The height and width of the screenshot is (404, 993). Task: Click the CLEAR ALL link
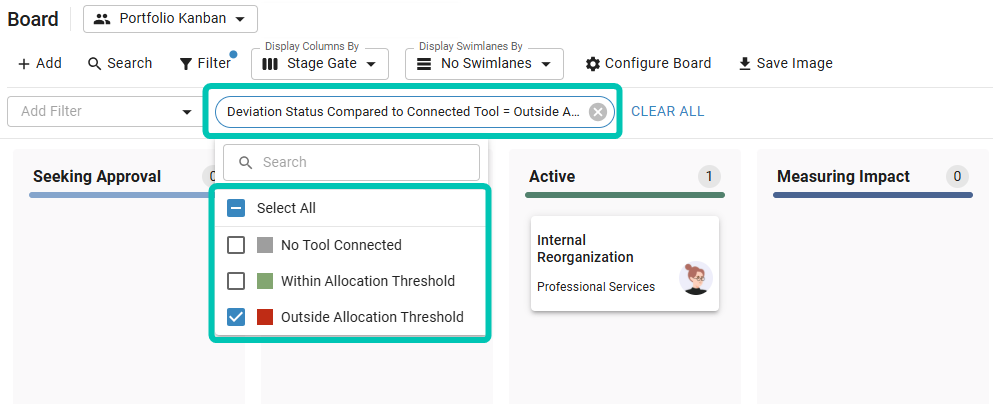point(668,112)
